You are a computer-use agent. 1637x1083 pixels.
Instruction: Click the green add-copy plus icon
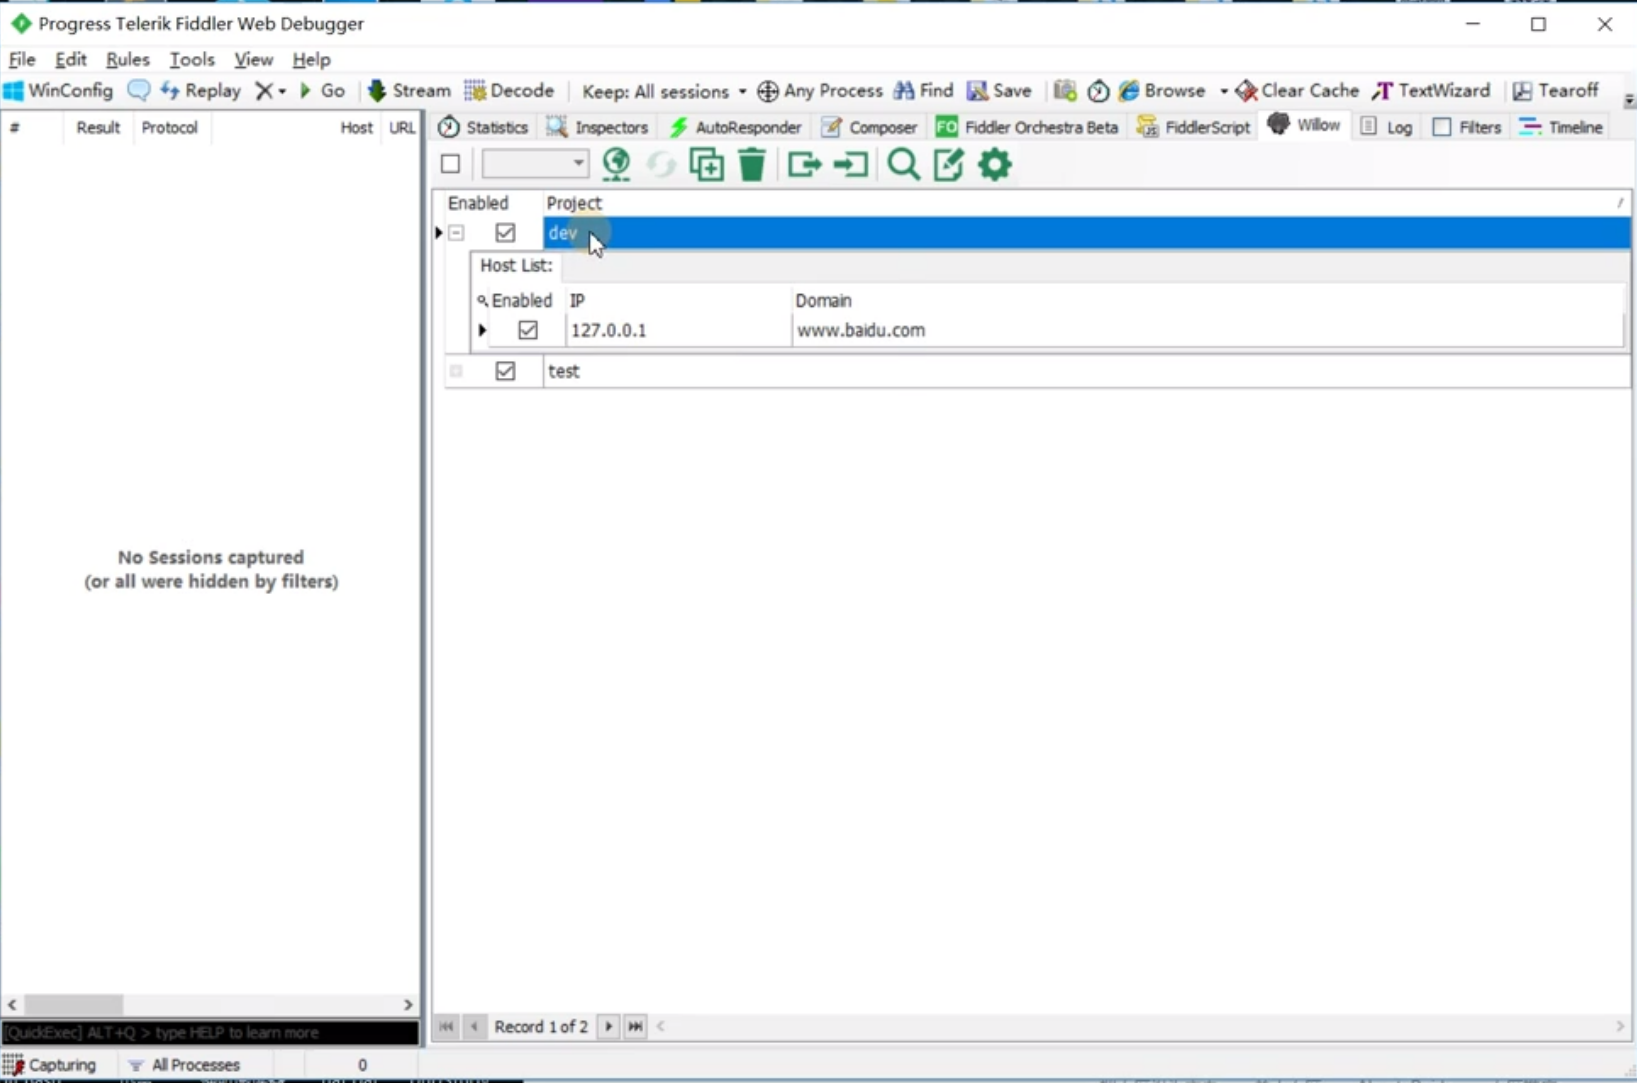707,164
